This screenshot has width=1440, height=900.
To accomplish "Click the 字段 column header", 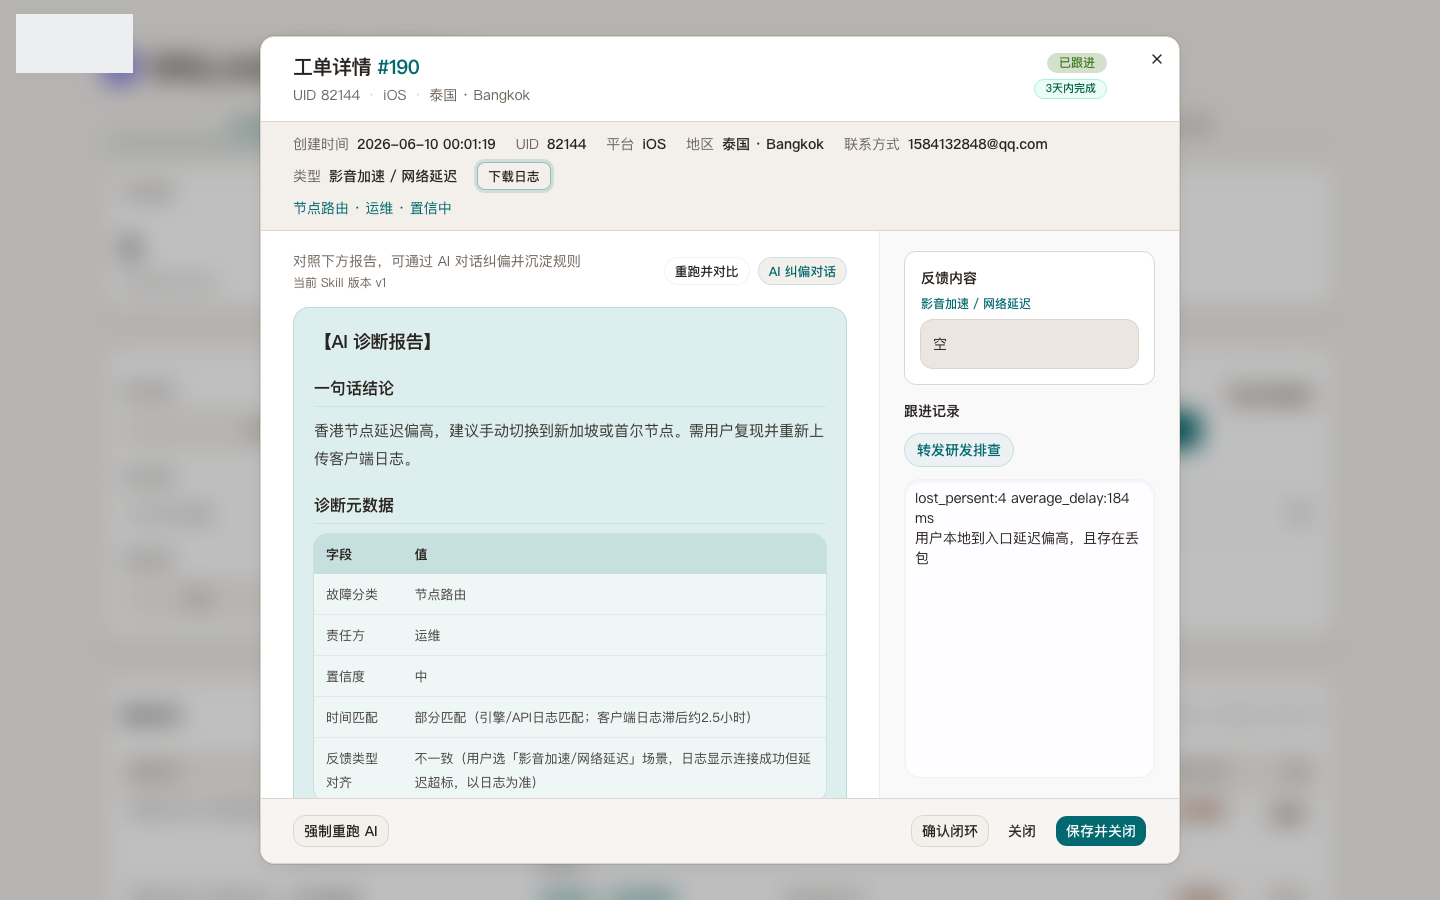I will click(339, 554).
